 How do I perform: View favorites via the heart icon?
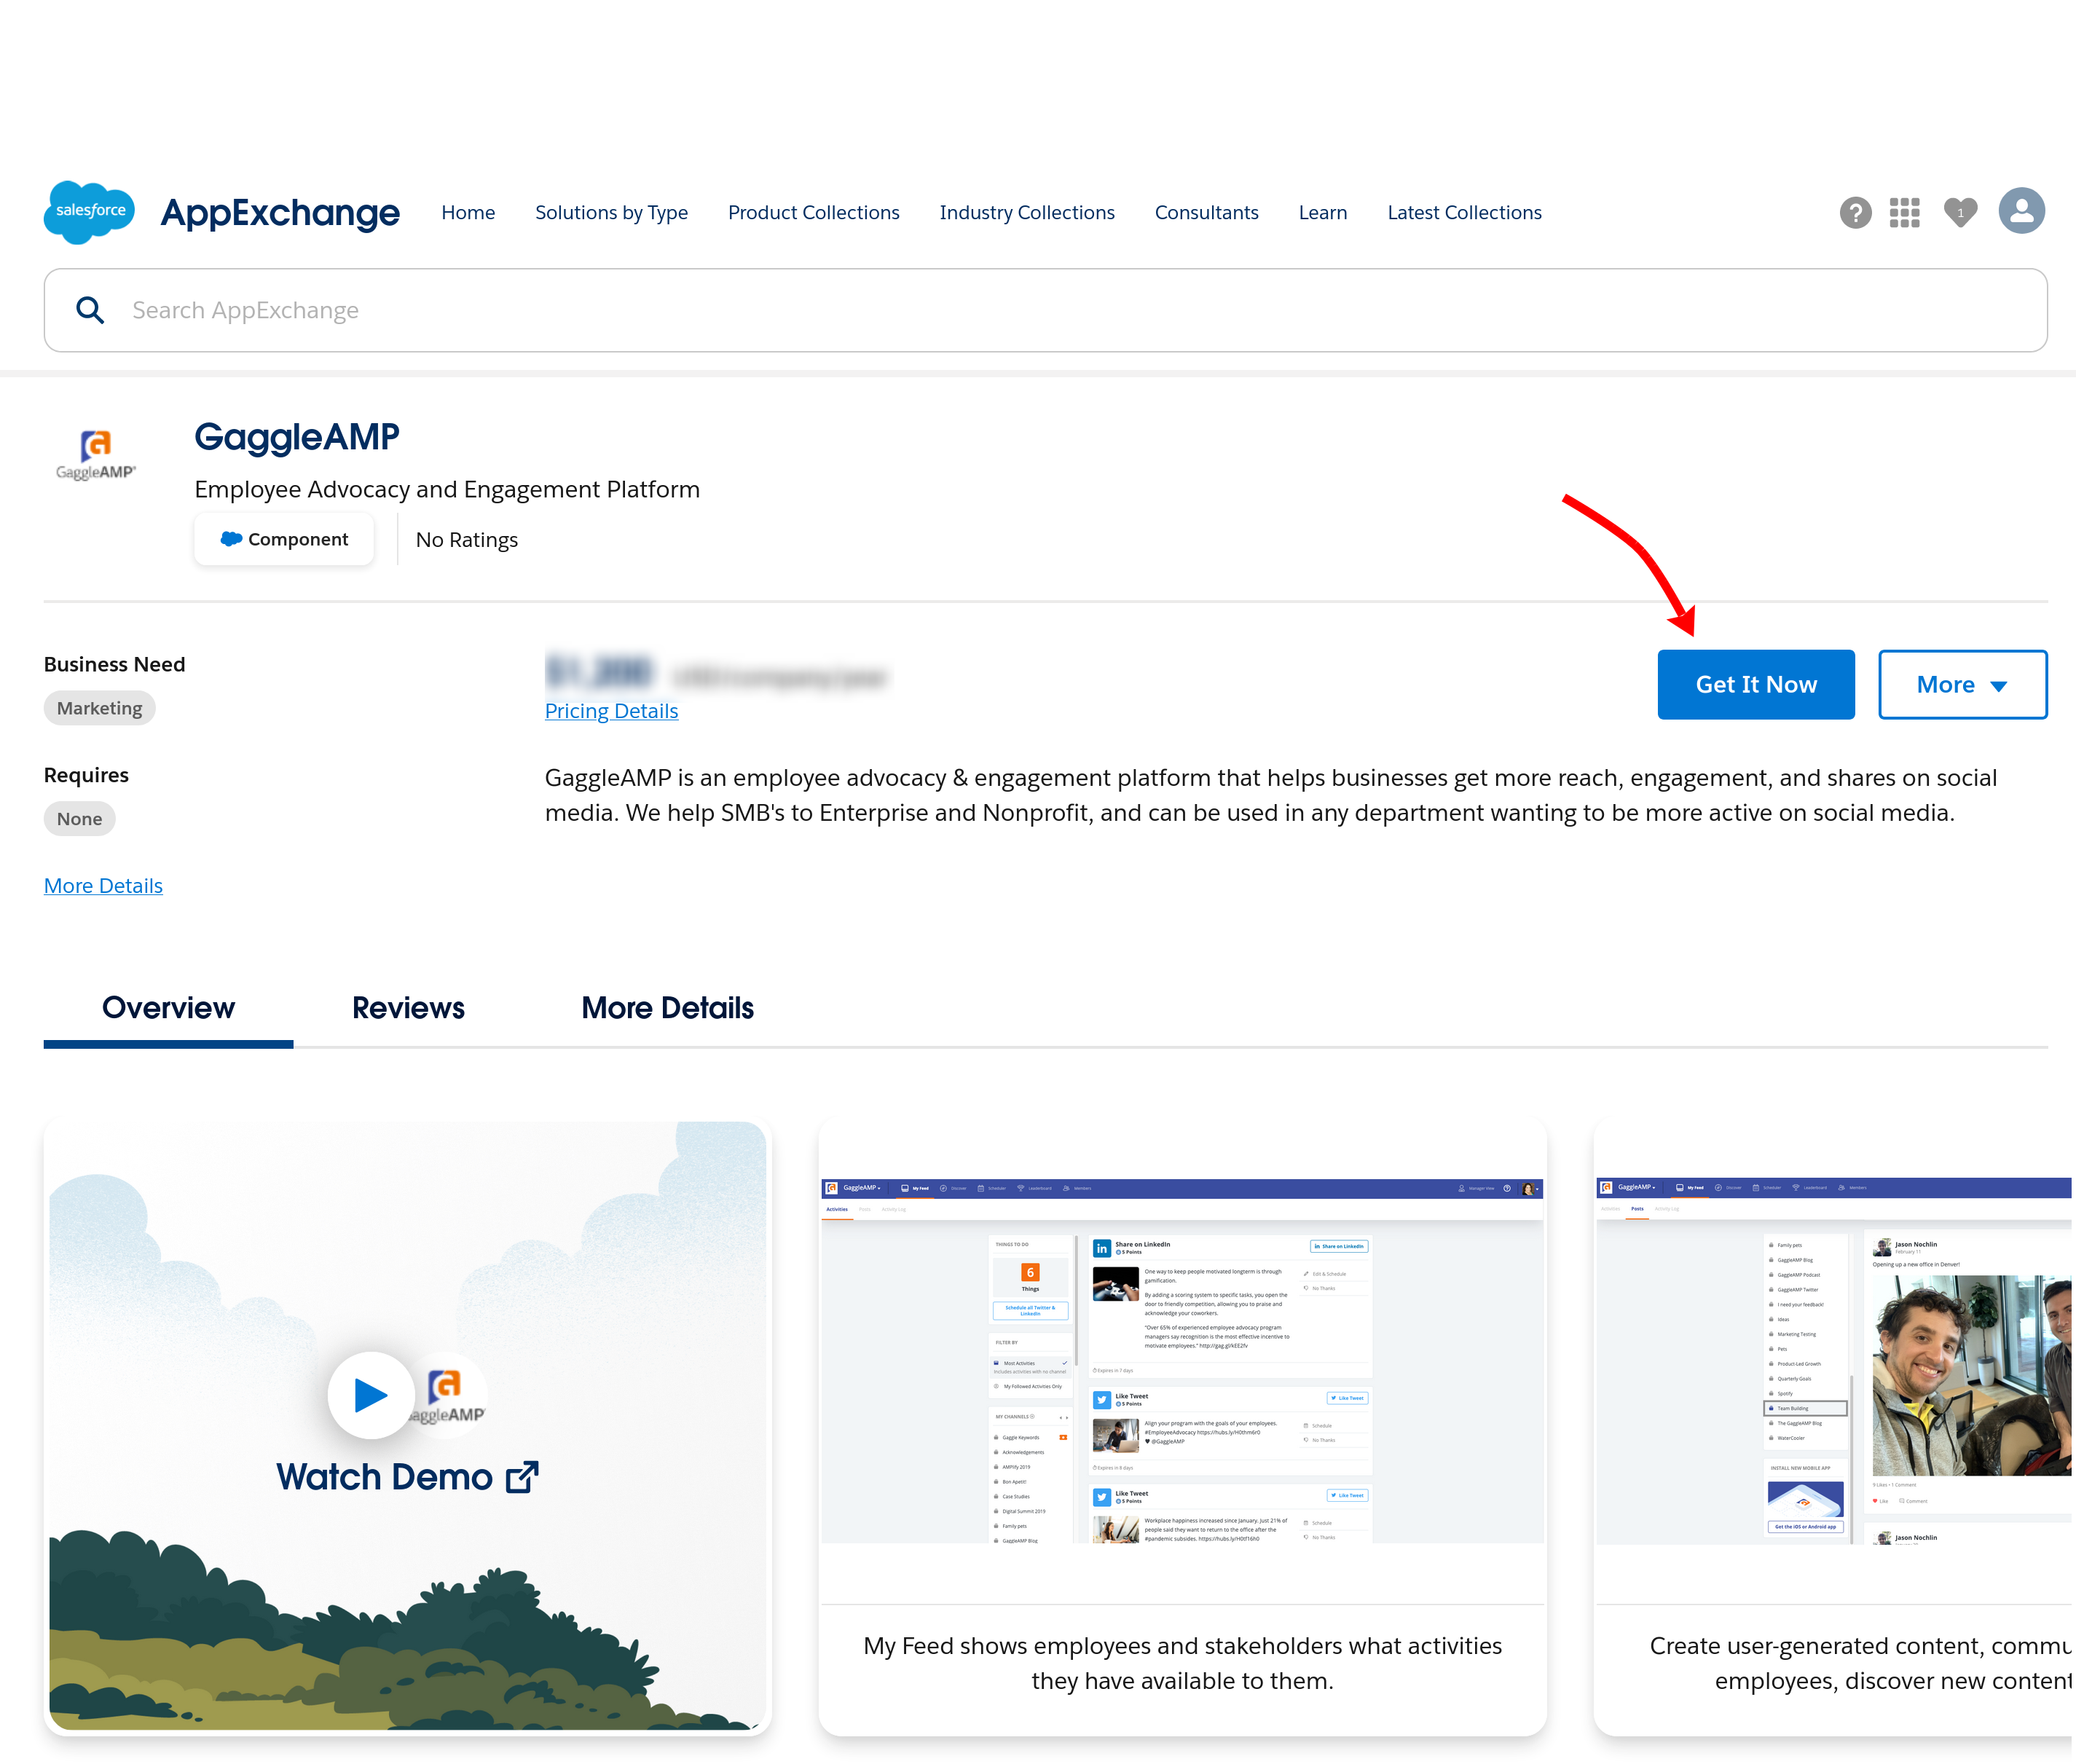[x=1960, y=212]
